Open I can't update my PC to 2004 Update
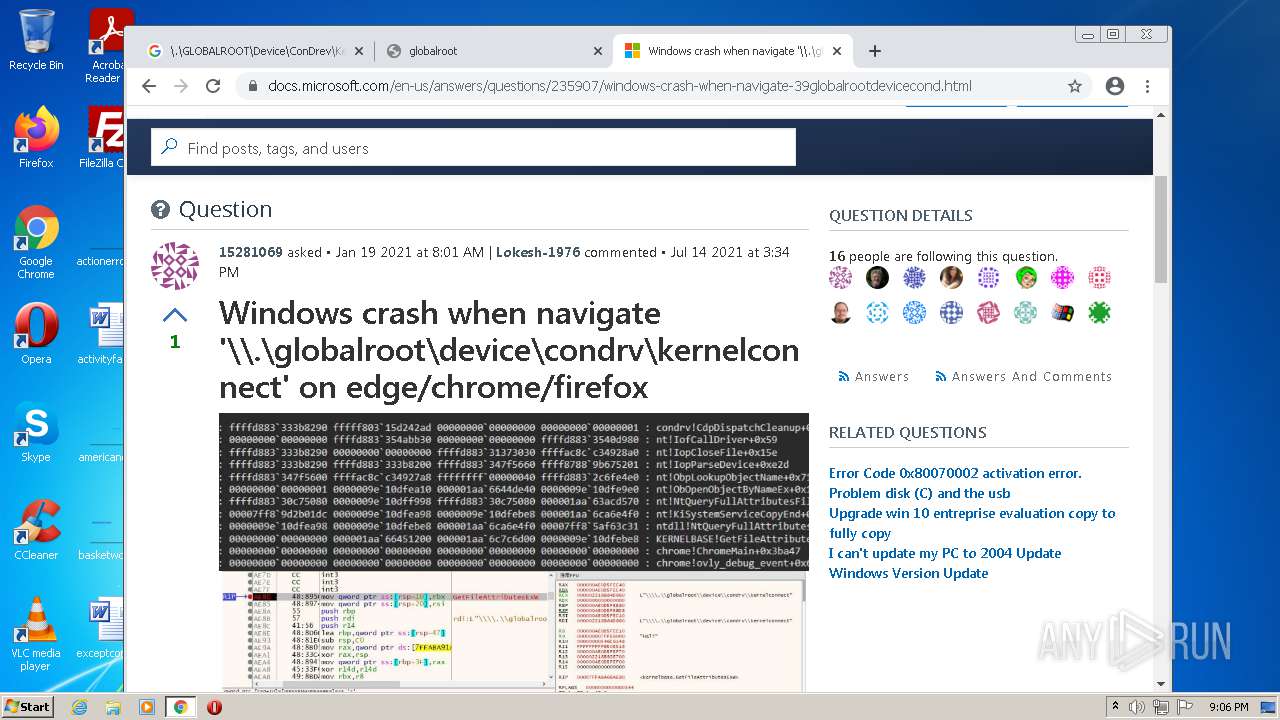 click(945, 553)
